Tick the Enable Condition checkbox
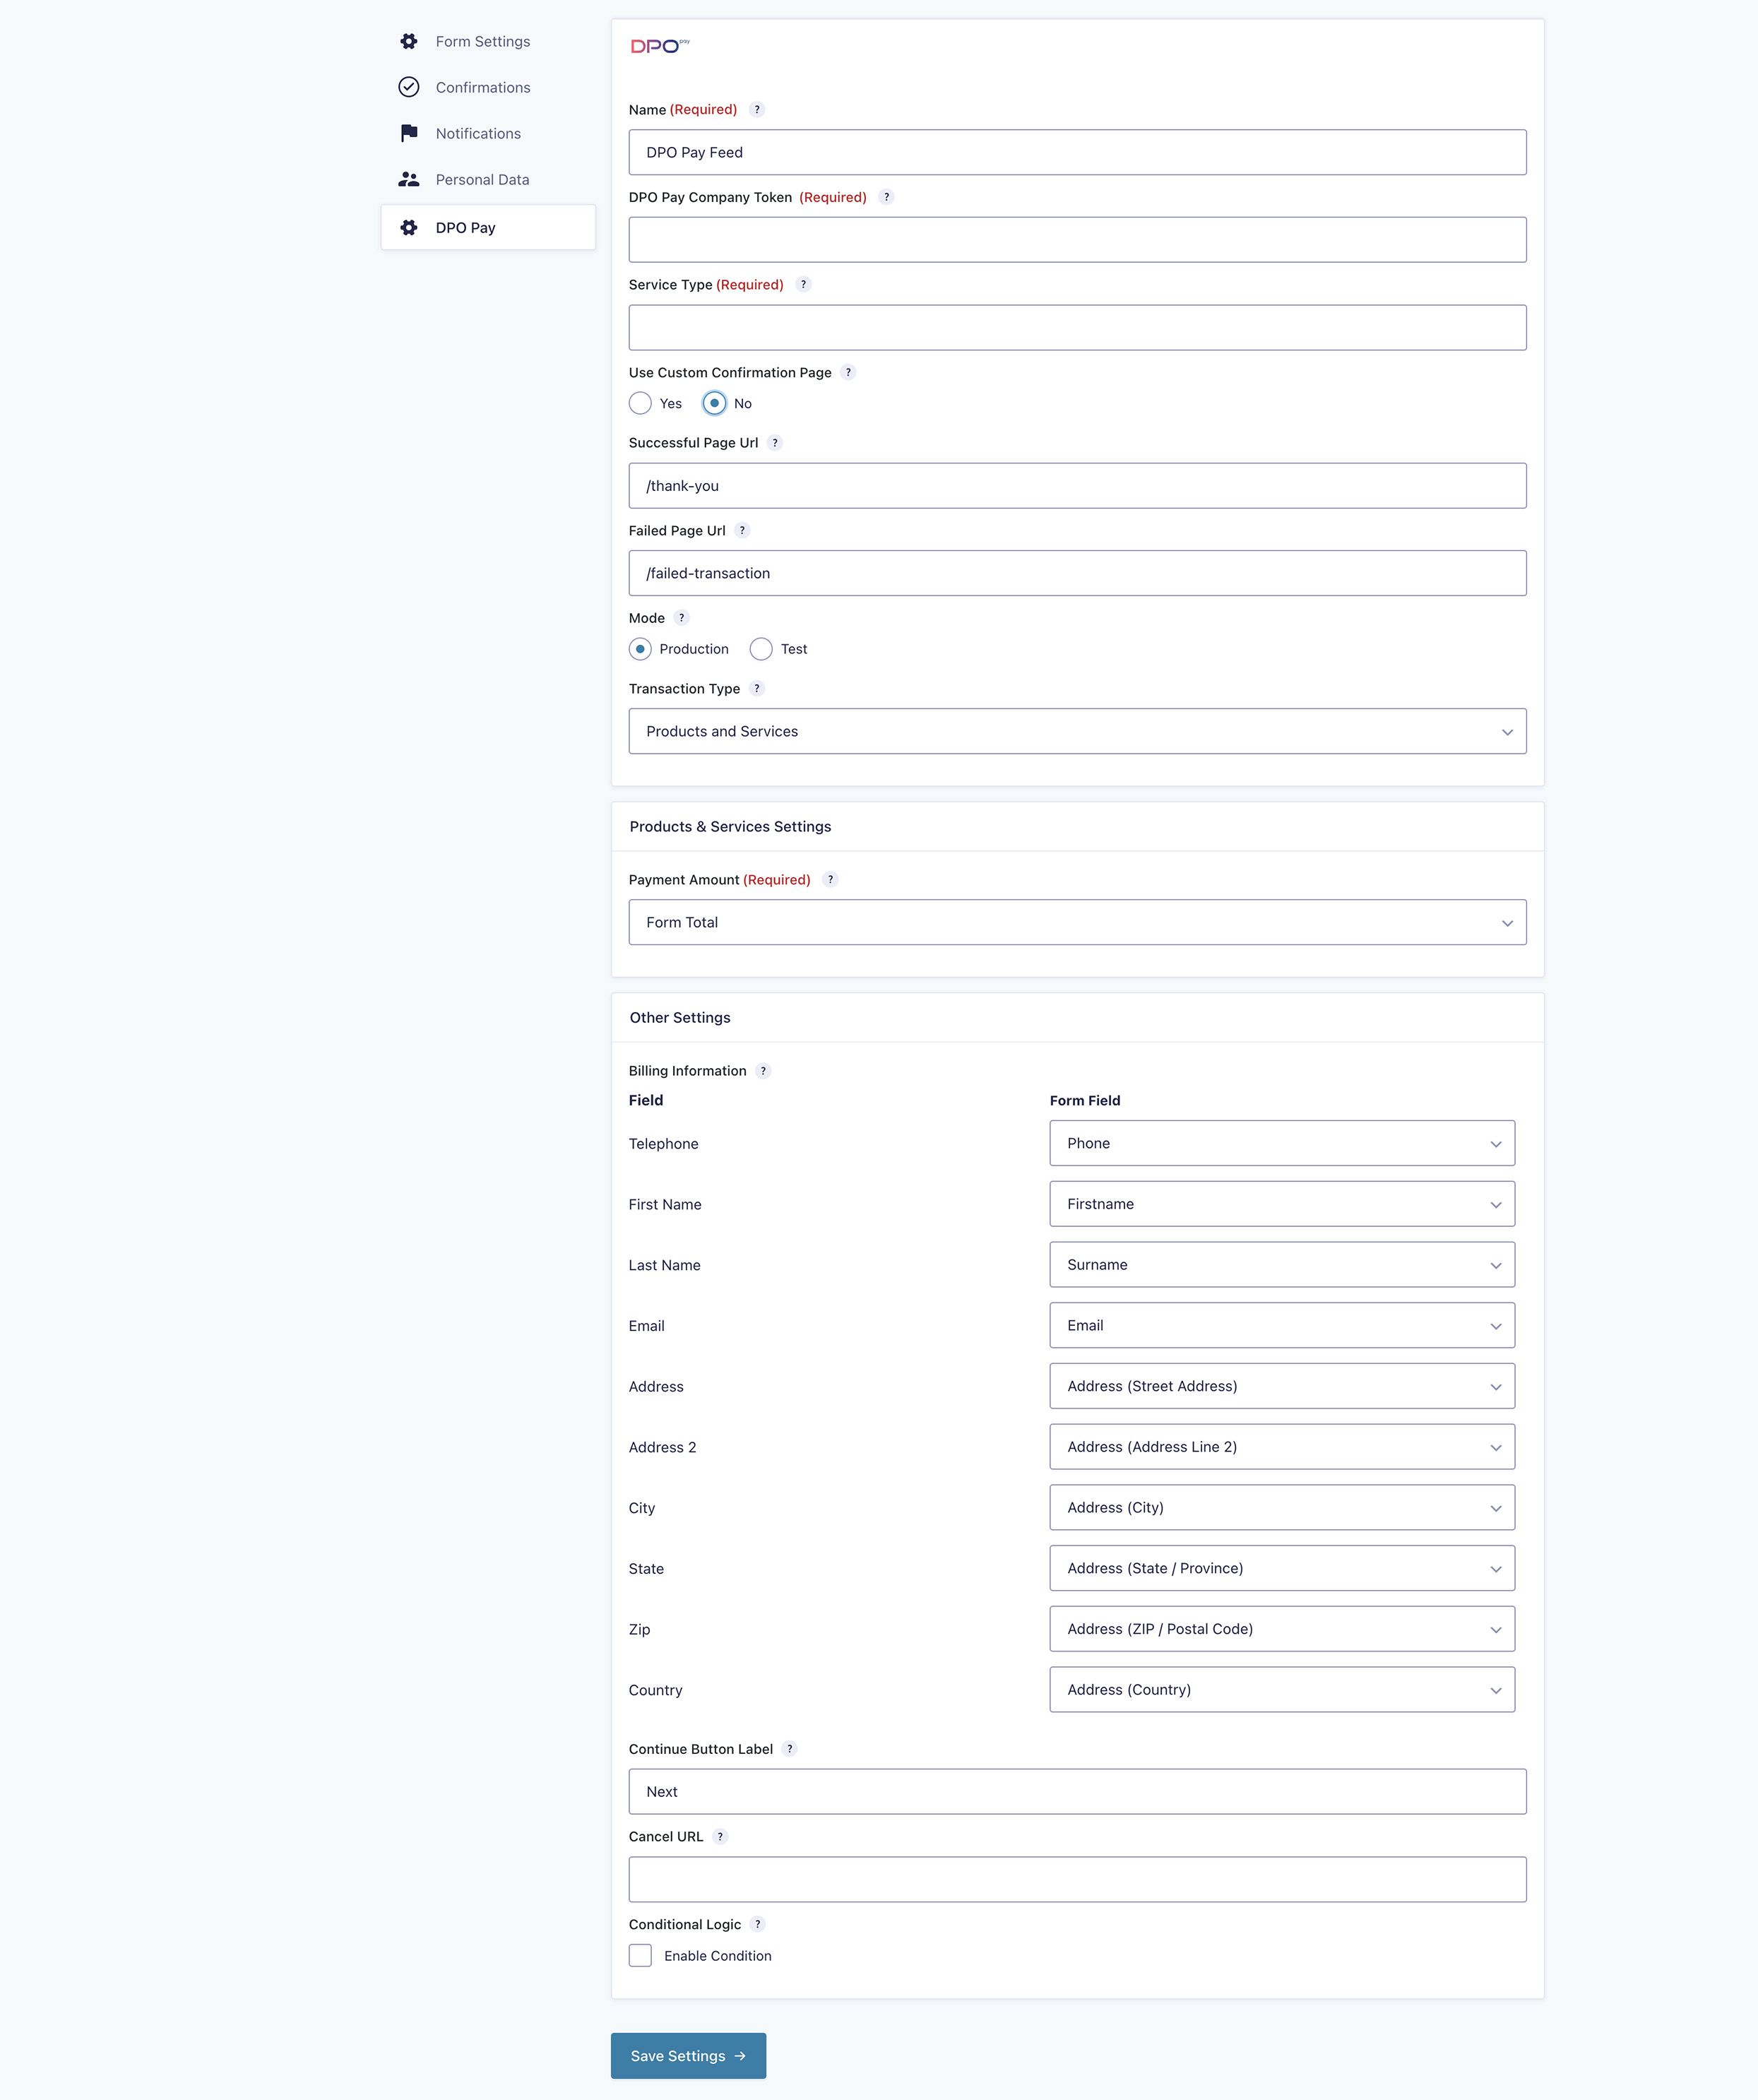This screenshot has width=1758, height=2100. coord(640,1956)
